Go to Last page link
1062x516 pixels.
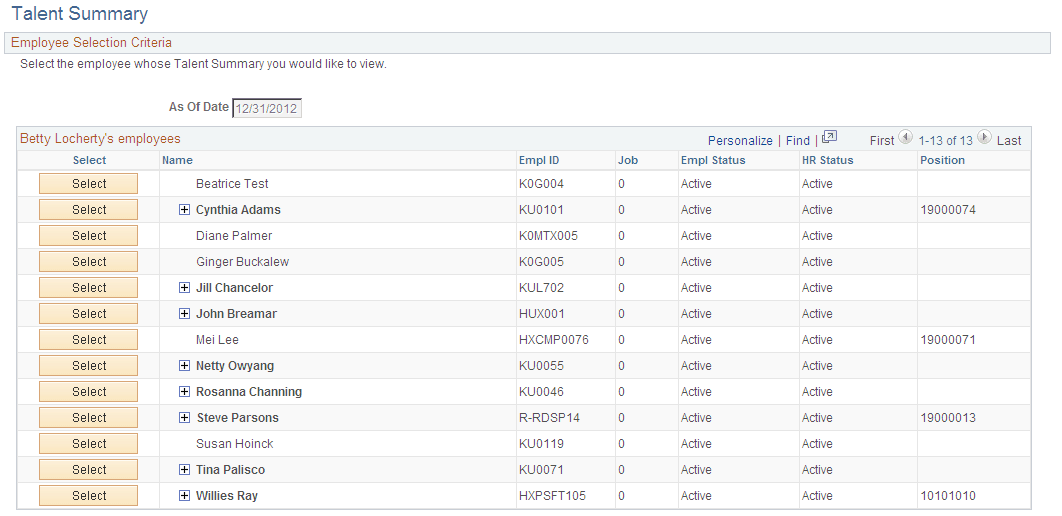[x=1009, y=141]
